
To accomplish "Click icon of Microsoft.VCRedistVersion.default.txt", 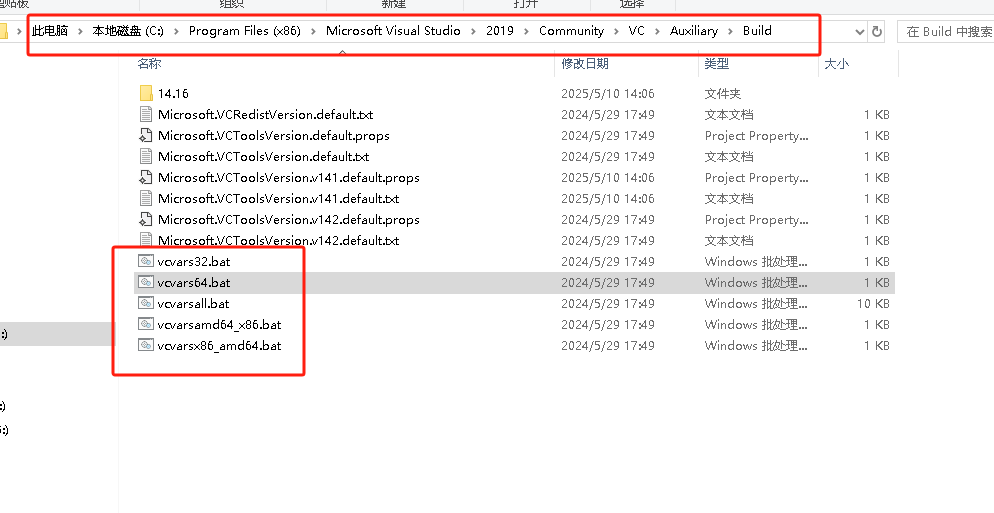I will pyautogui.click(x=146, y=114).
